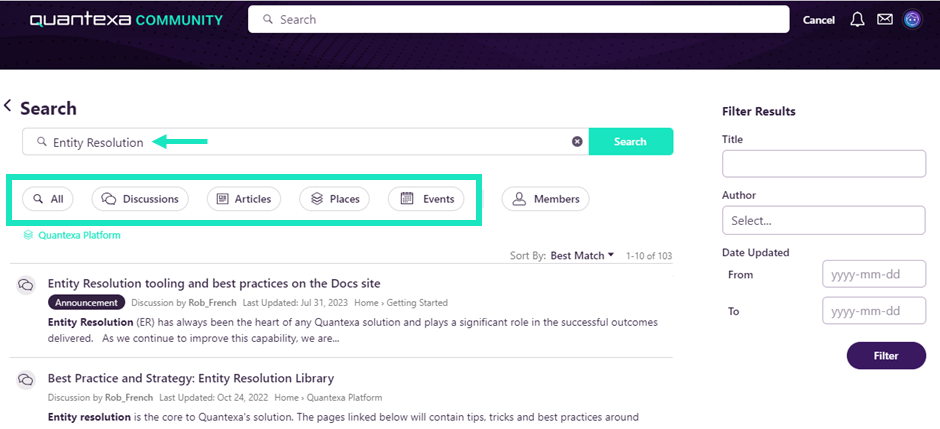Screen dimensions: 940x429
Task: Filter results to Articles
Action: pyautogui.click(x=243, y=199)
